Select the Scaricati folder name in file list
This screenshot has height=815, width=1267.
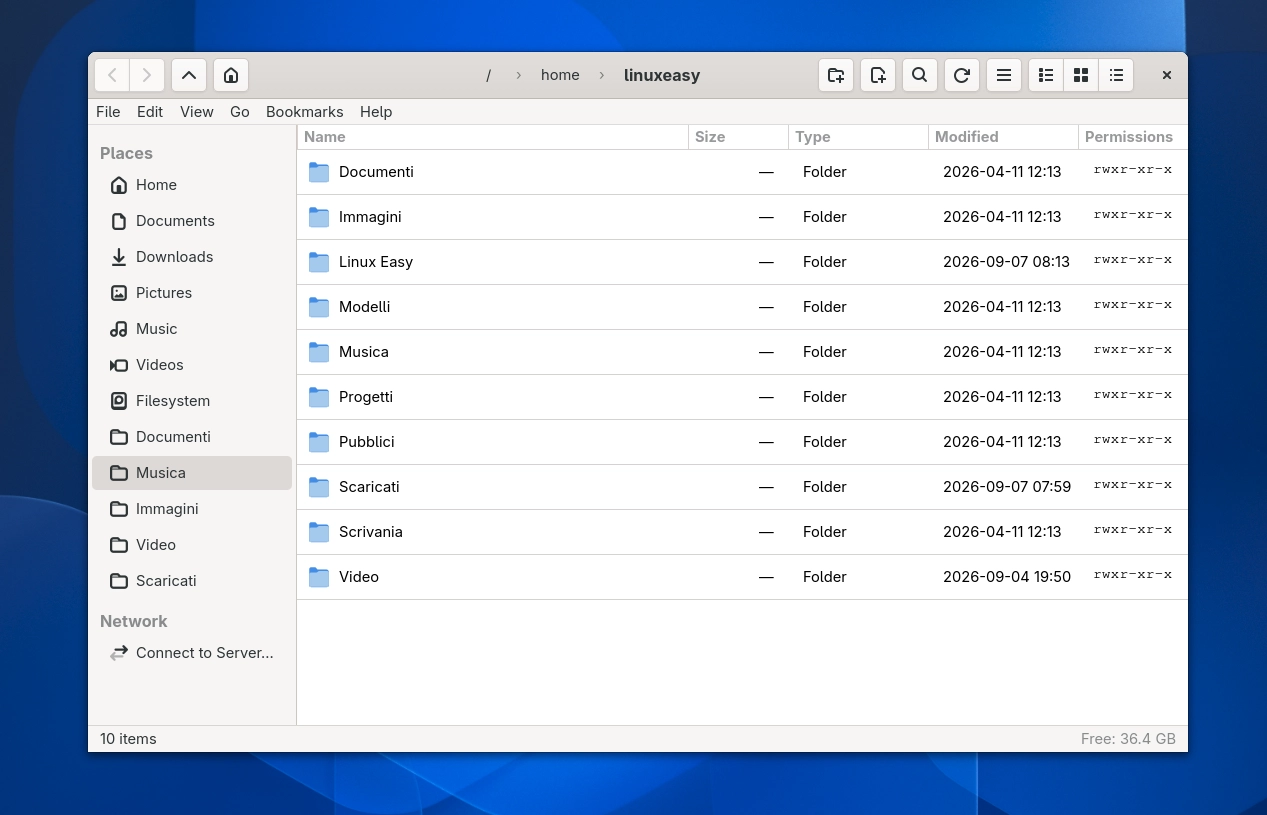[x=369, y=487]
